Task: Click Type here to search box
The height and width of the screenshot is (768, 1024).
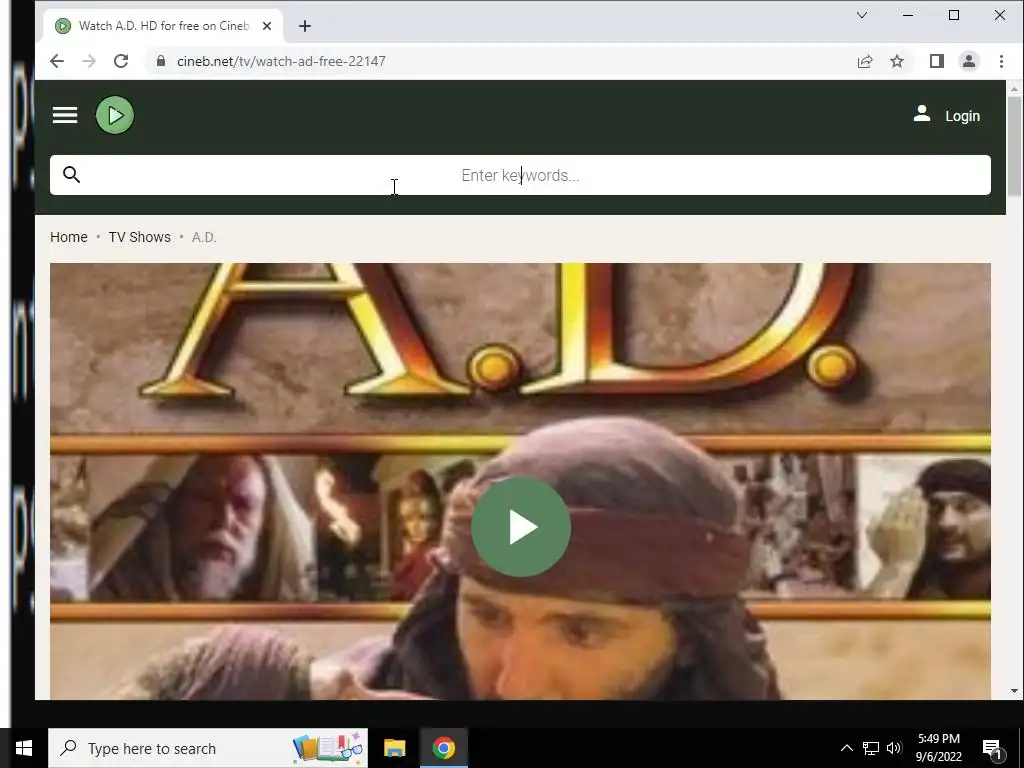Action: pyautogui.click(x=208, y=748)
